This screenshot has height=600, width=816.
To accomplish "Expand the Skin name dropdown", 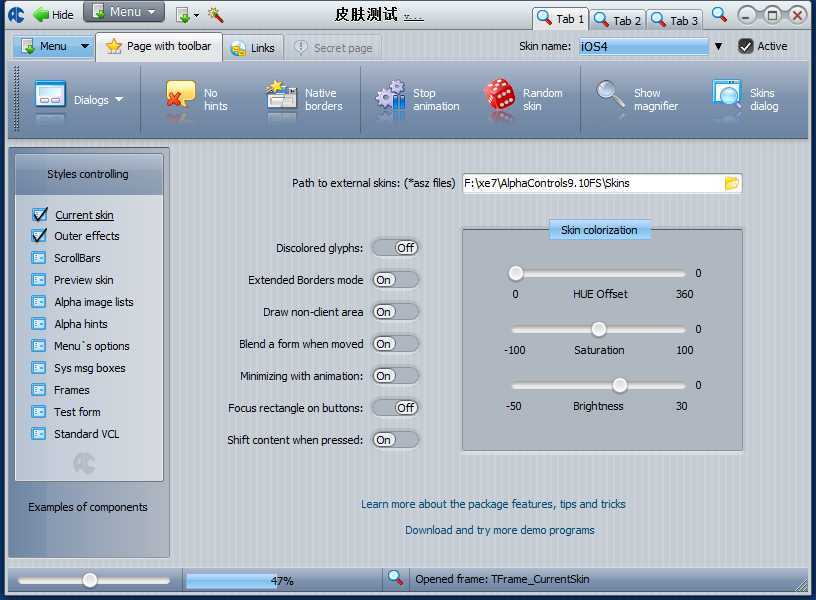I will click(x=718, y=46).
